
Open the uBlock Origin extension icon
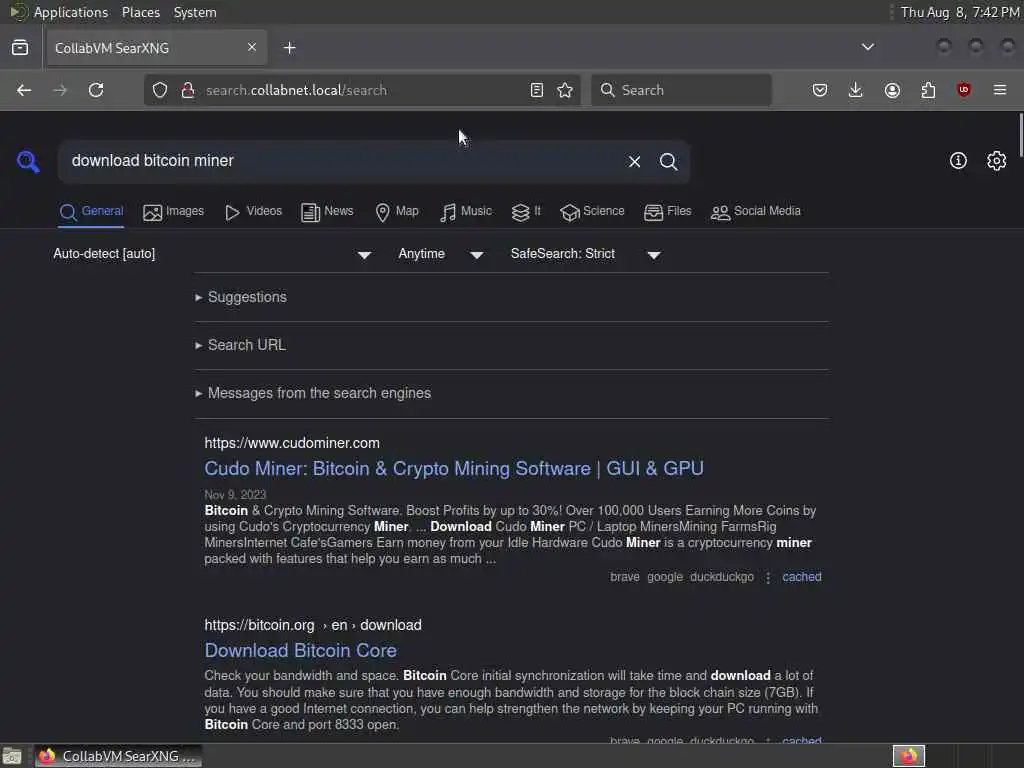964,90
